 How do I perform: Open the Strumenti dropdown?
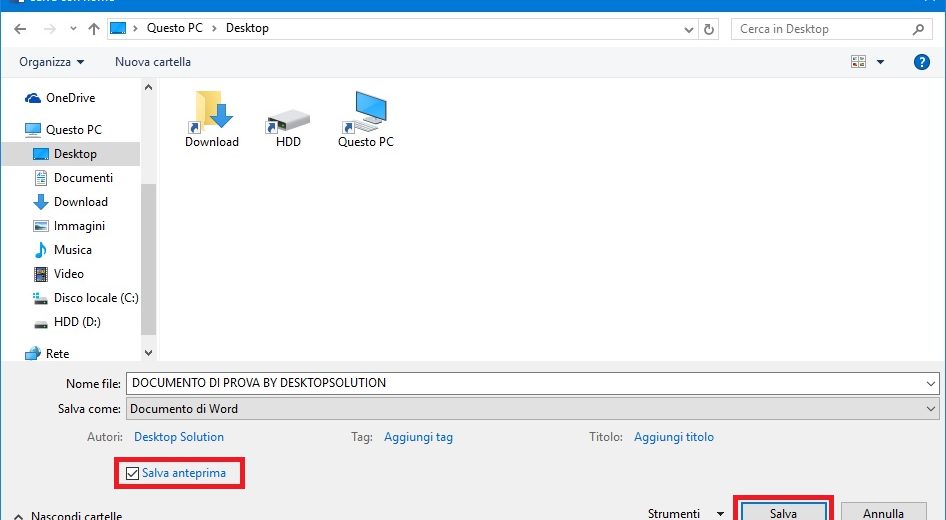click(x=685, y=514)
